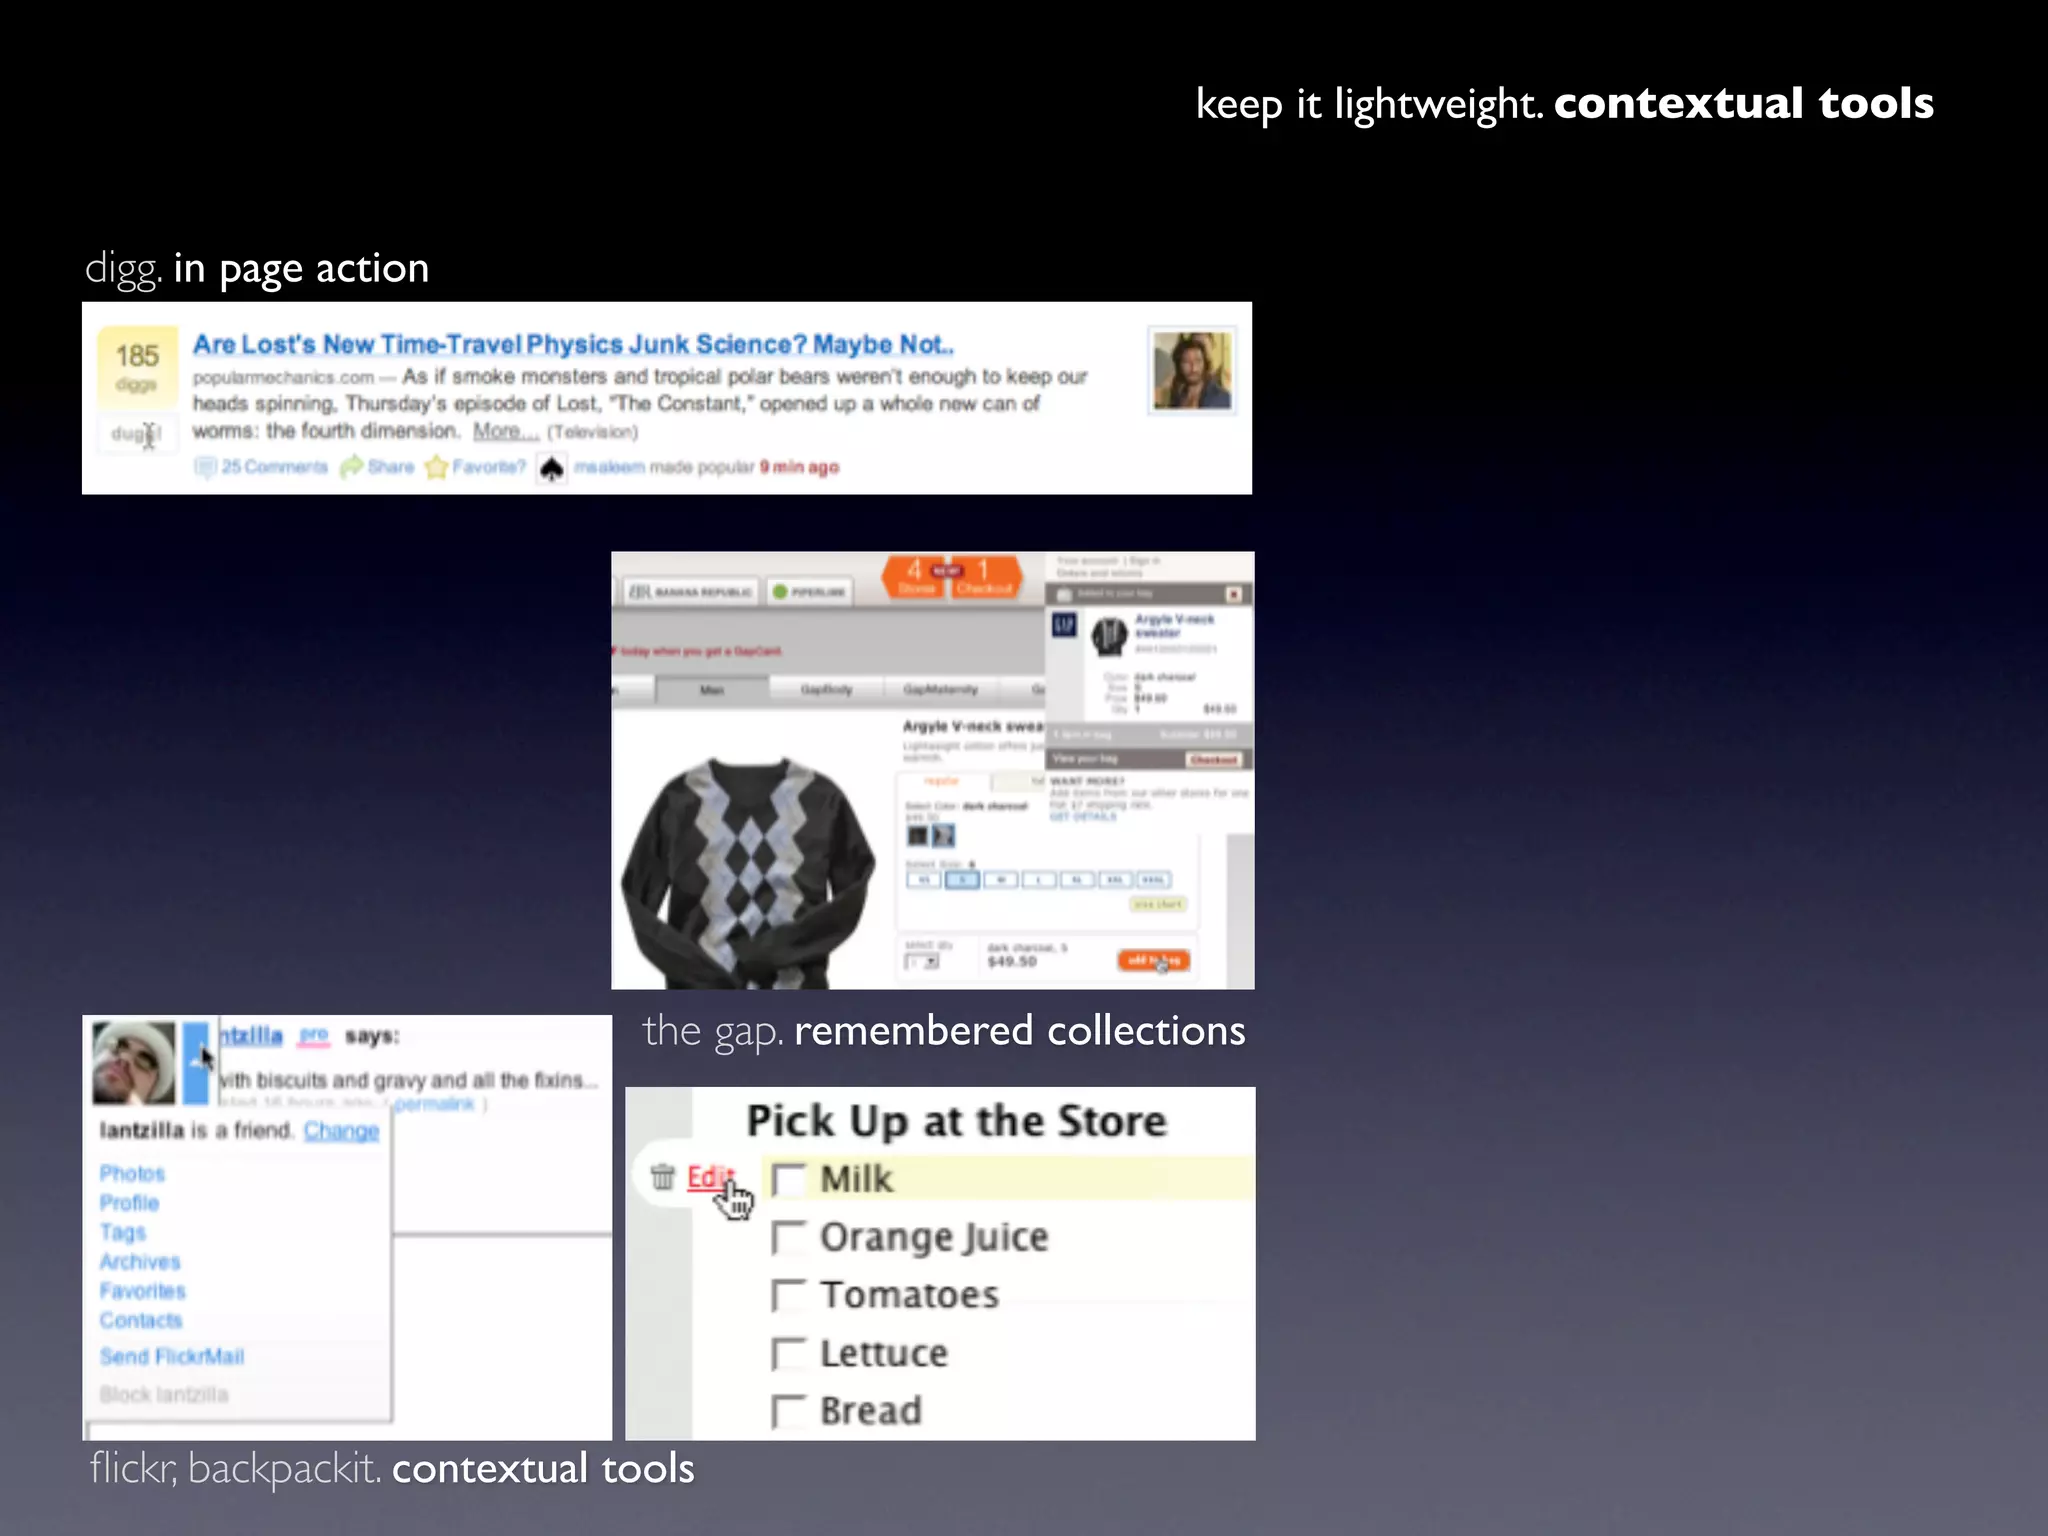Open the quantity dropdown on Gap page

coord(922,962)
